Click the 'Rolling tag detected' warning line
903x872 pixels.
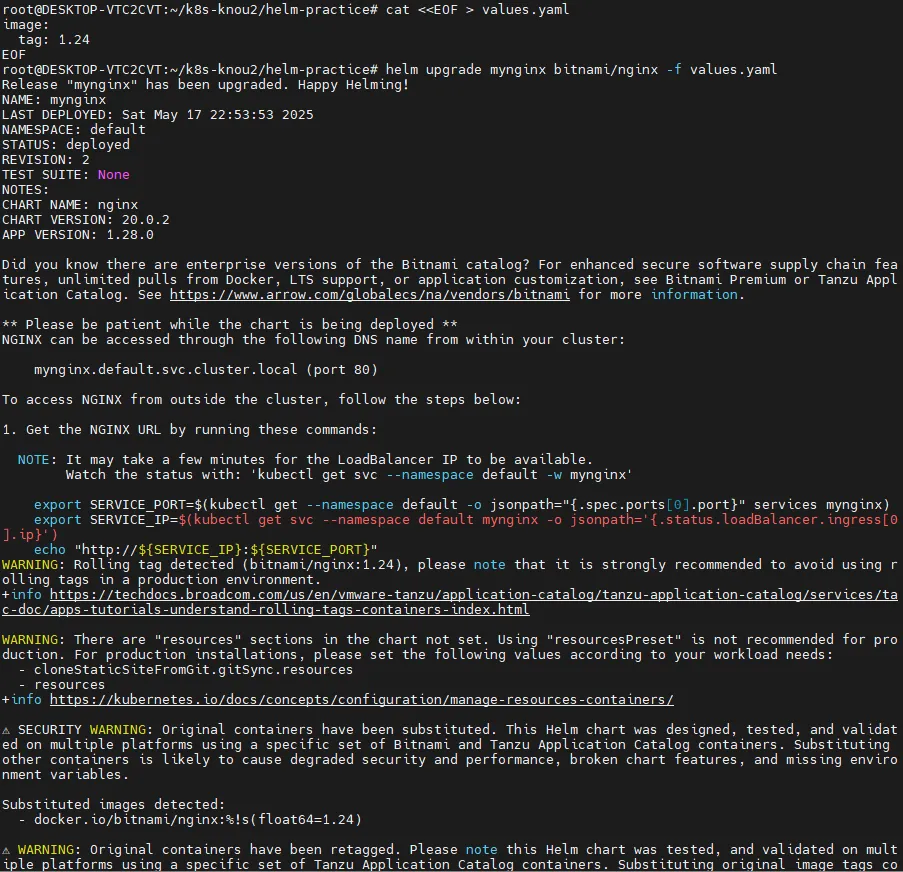point(449,572)
